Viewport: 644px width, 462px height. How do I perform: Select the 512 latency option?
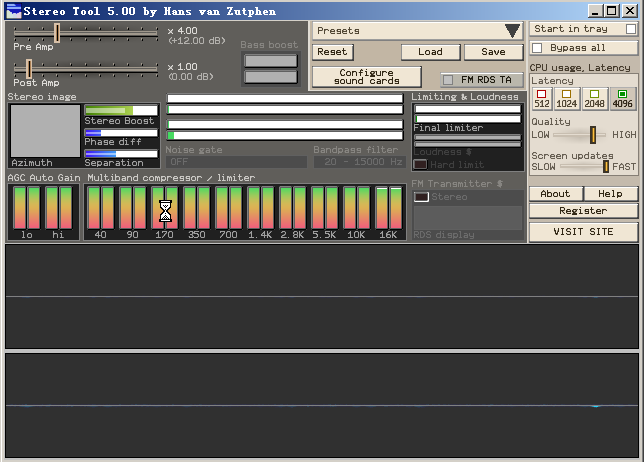[541, 98]
